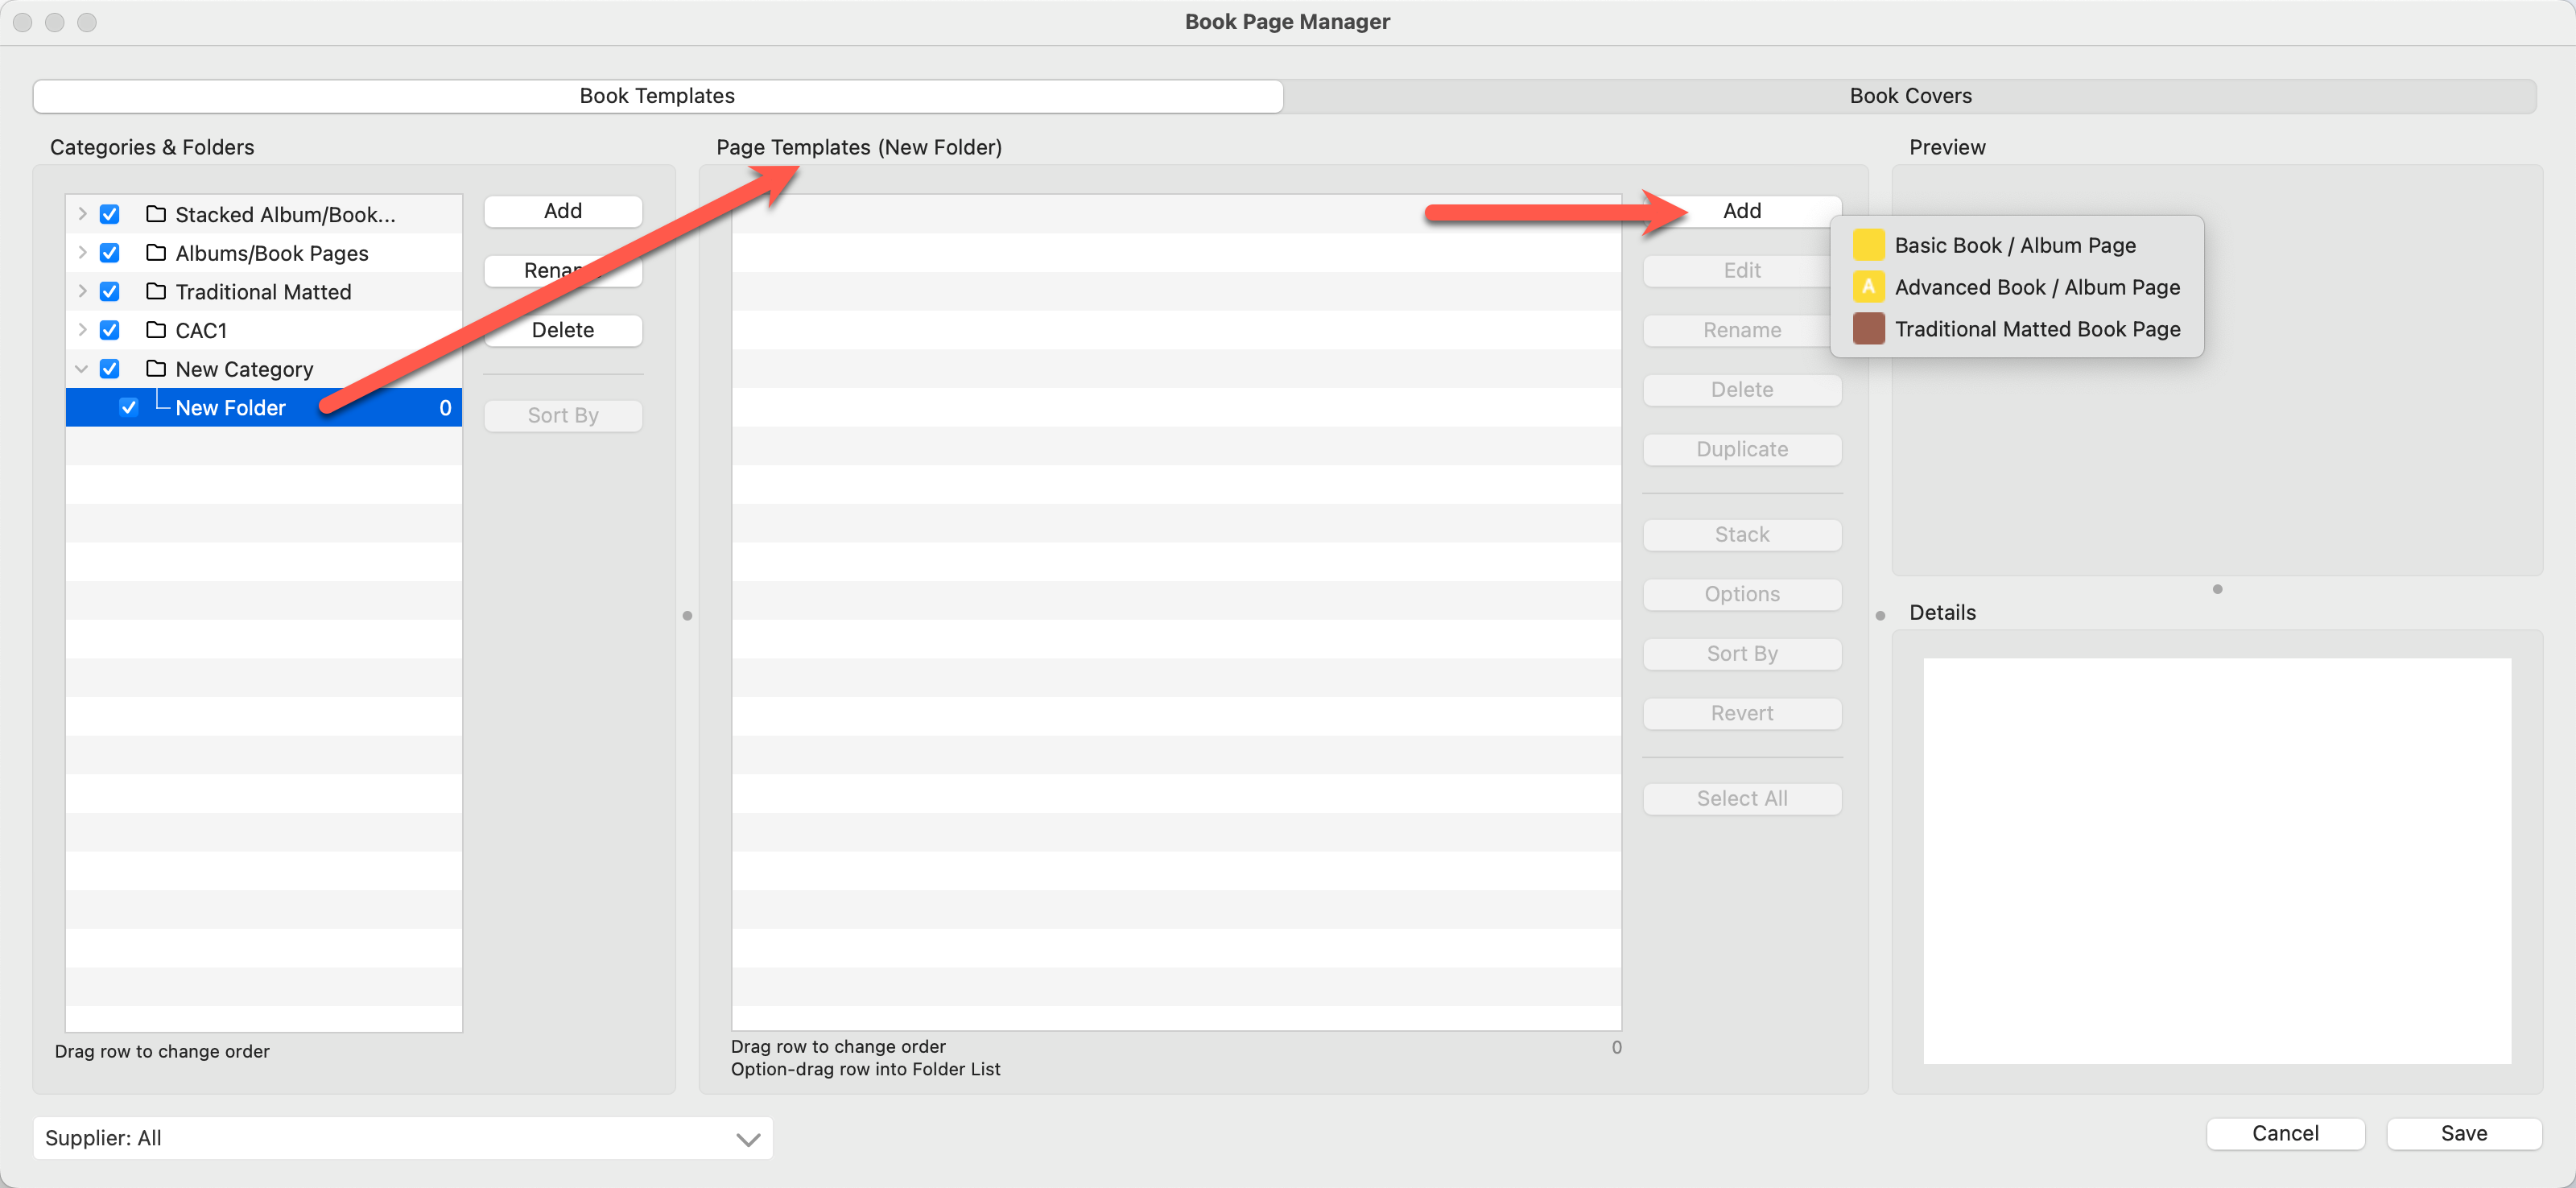Click the Traditional Matted folder icon
The width and height of the screenshot is (2576, 1188).
pyautogui.click(x=156, y=291)
